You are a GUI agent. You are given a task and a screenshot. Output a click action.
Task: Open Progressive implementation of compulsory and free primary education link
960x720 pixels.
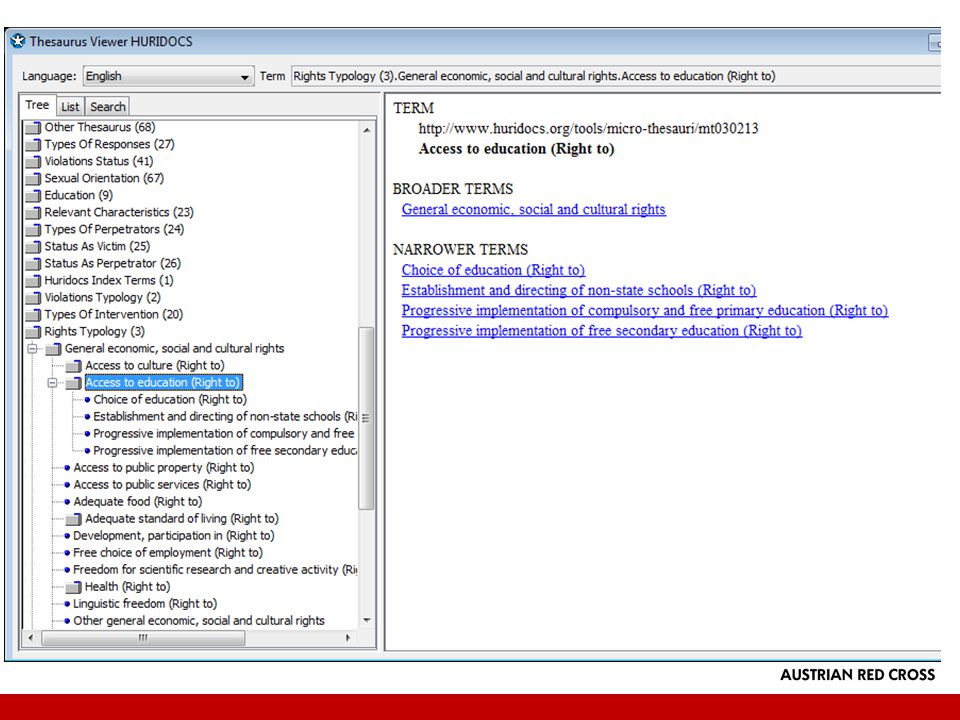pos(645,310)
